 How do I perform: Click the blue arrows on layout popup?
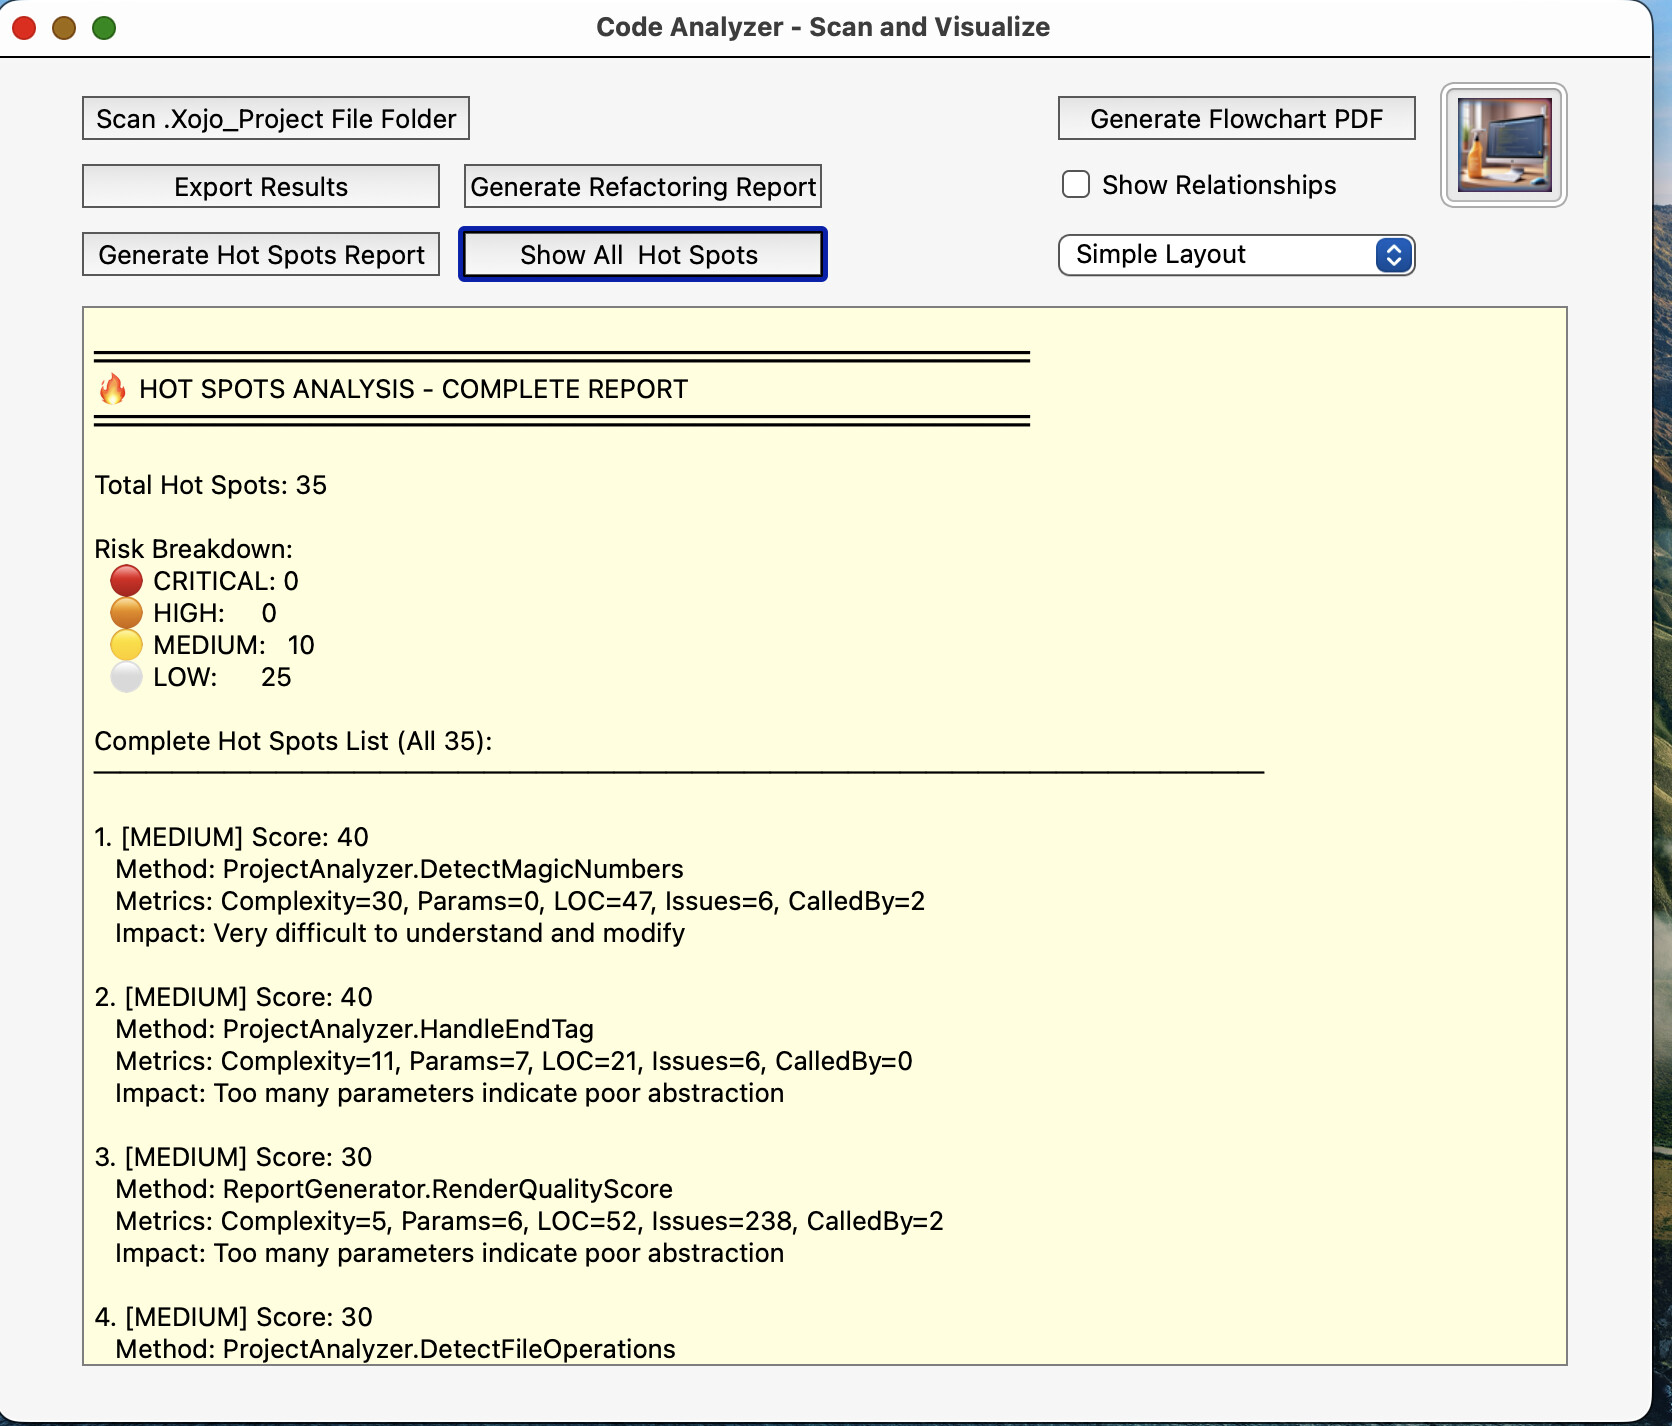(1393, 255)
